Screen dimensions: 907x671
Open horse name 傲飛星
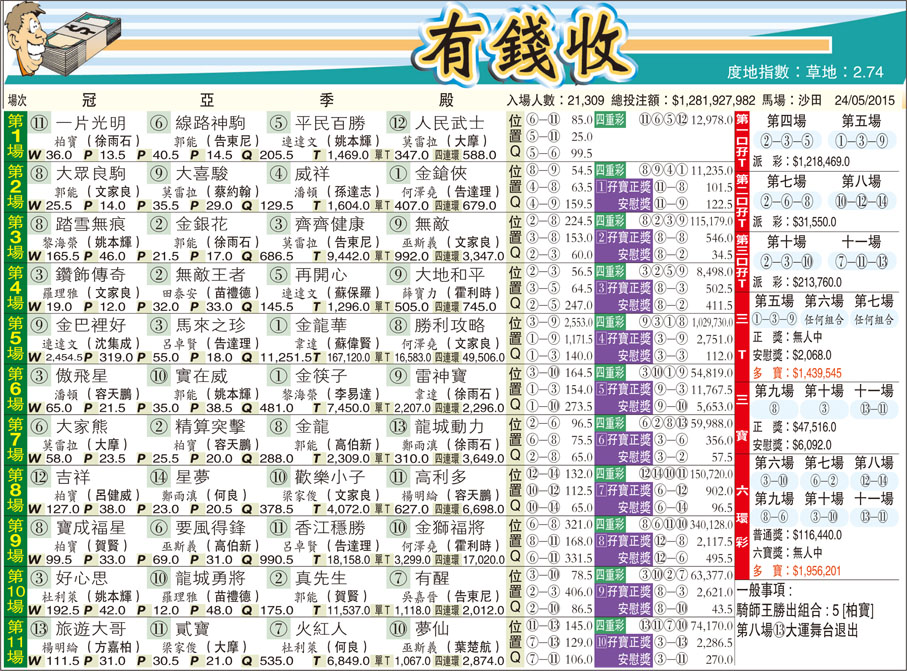(82, 376)
